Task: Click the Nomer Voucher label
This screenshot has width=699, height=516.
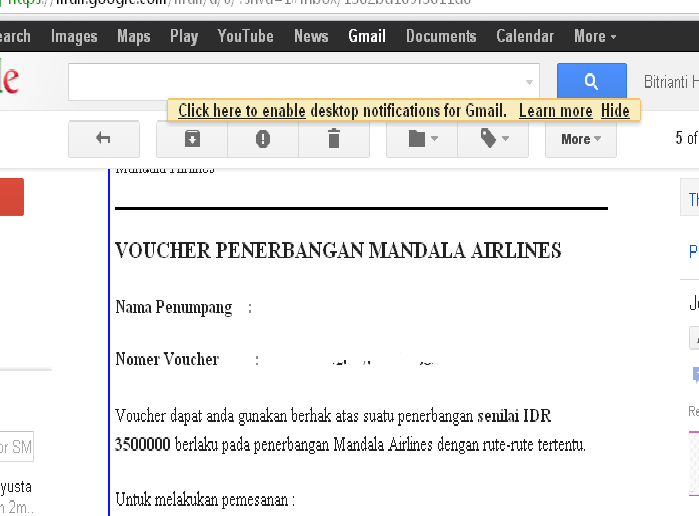Action: pos(167,359)
